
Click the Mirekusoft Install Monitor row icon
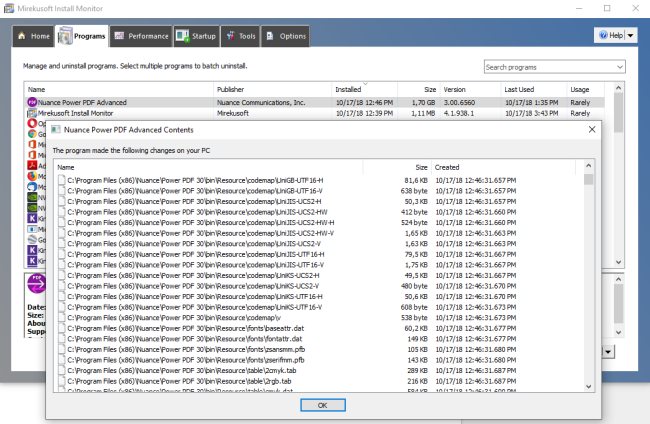click(x=32, y=113)
